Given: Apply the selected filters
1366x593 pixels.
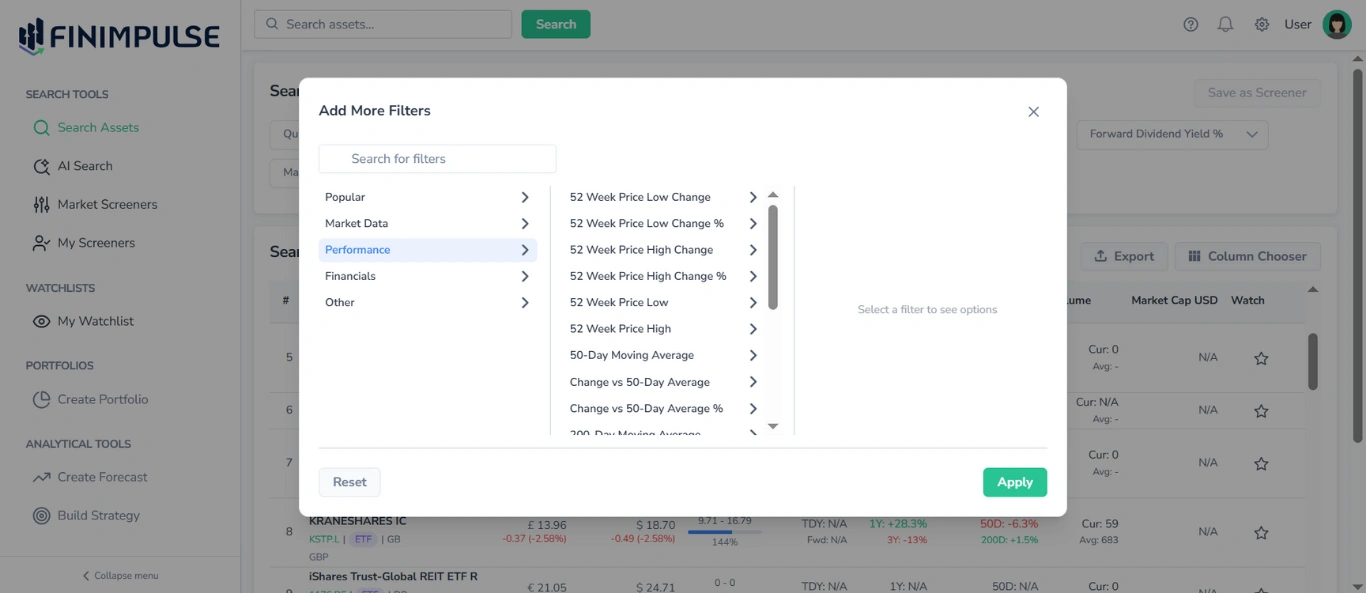Looking at the screenshot, I should click(1015, 482).
